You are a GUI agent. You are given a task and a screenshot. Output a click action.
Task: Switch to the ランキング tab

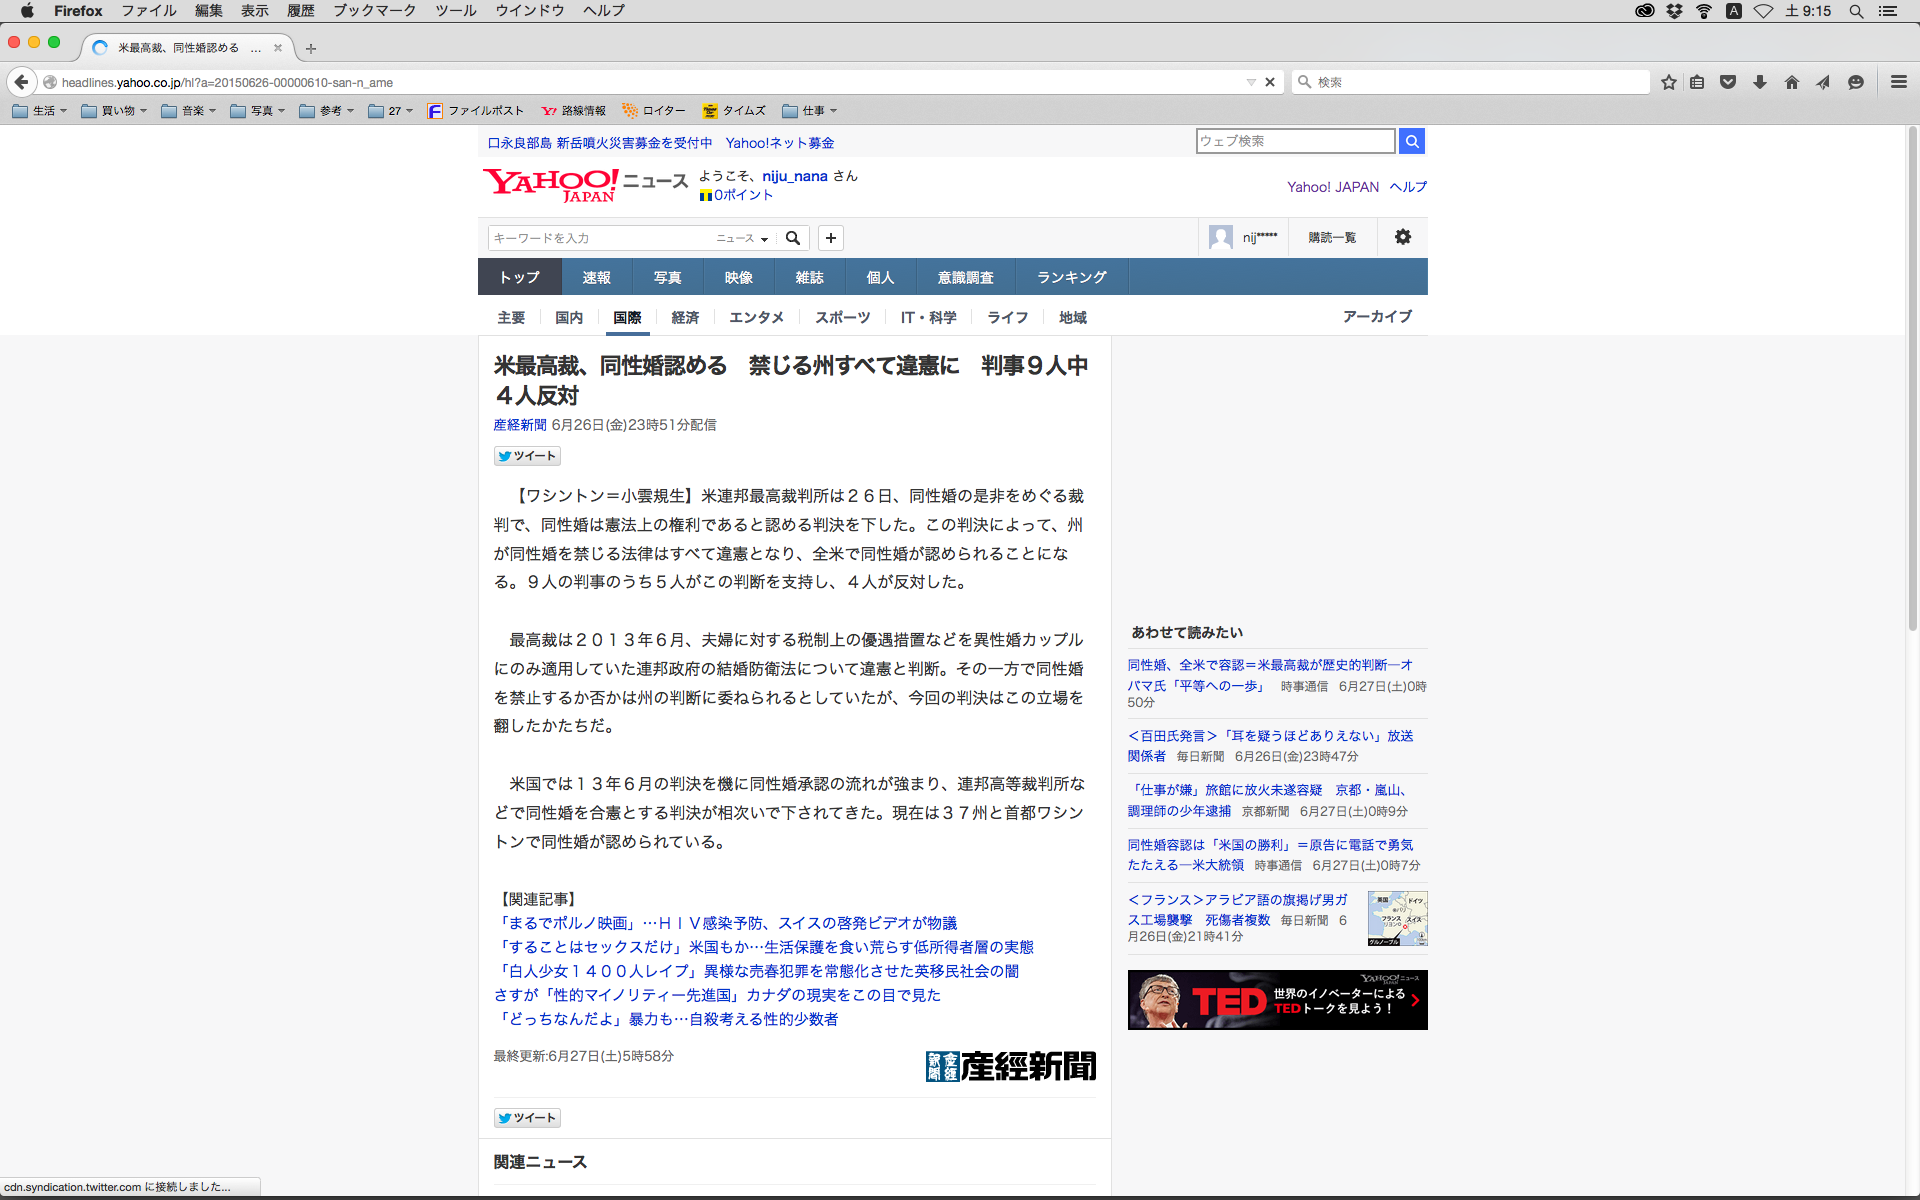[x=1071, y=277]
